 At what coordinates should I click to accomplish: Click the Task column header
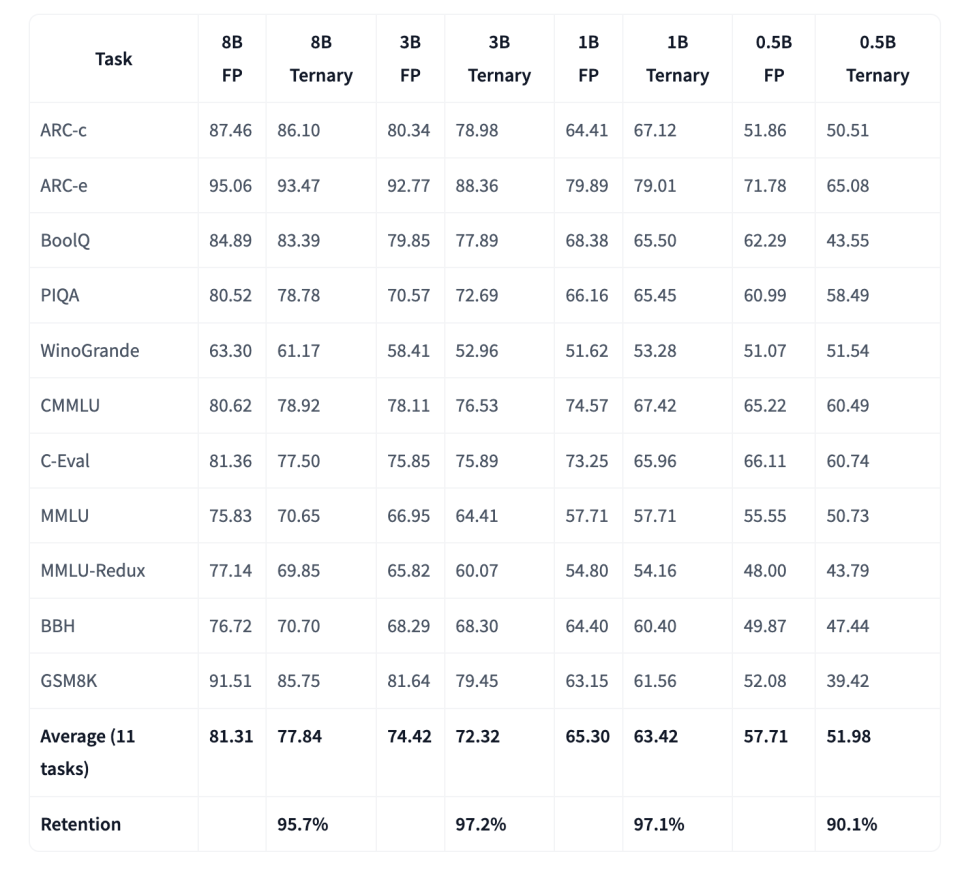113,59
